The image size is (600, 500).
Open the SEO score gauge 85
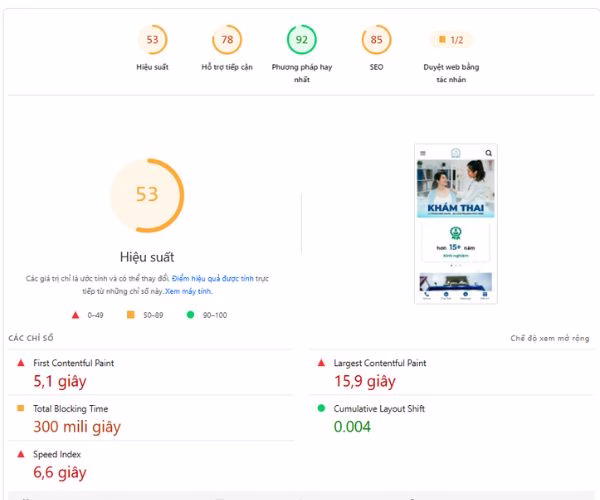(x=376, y=40)
